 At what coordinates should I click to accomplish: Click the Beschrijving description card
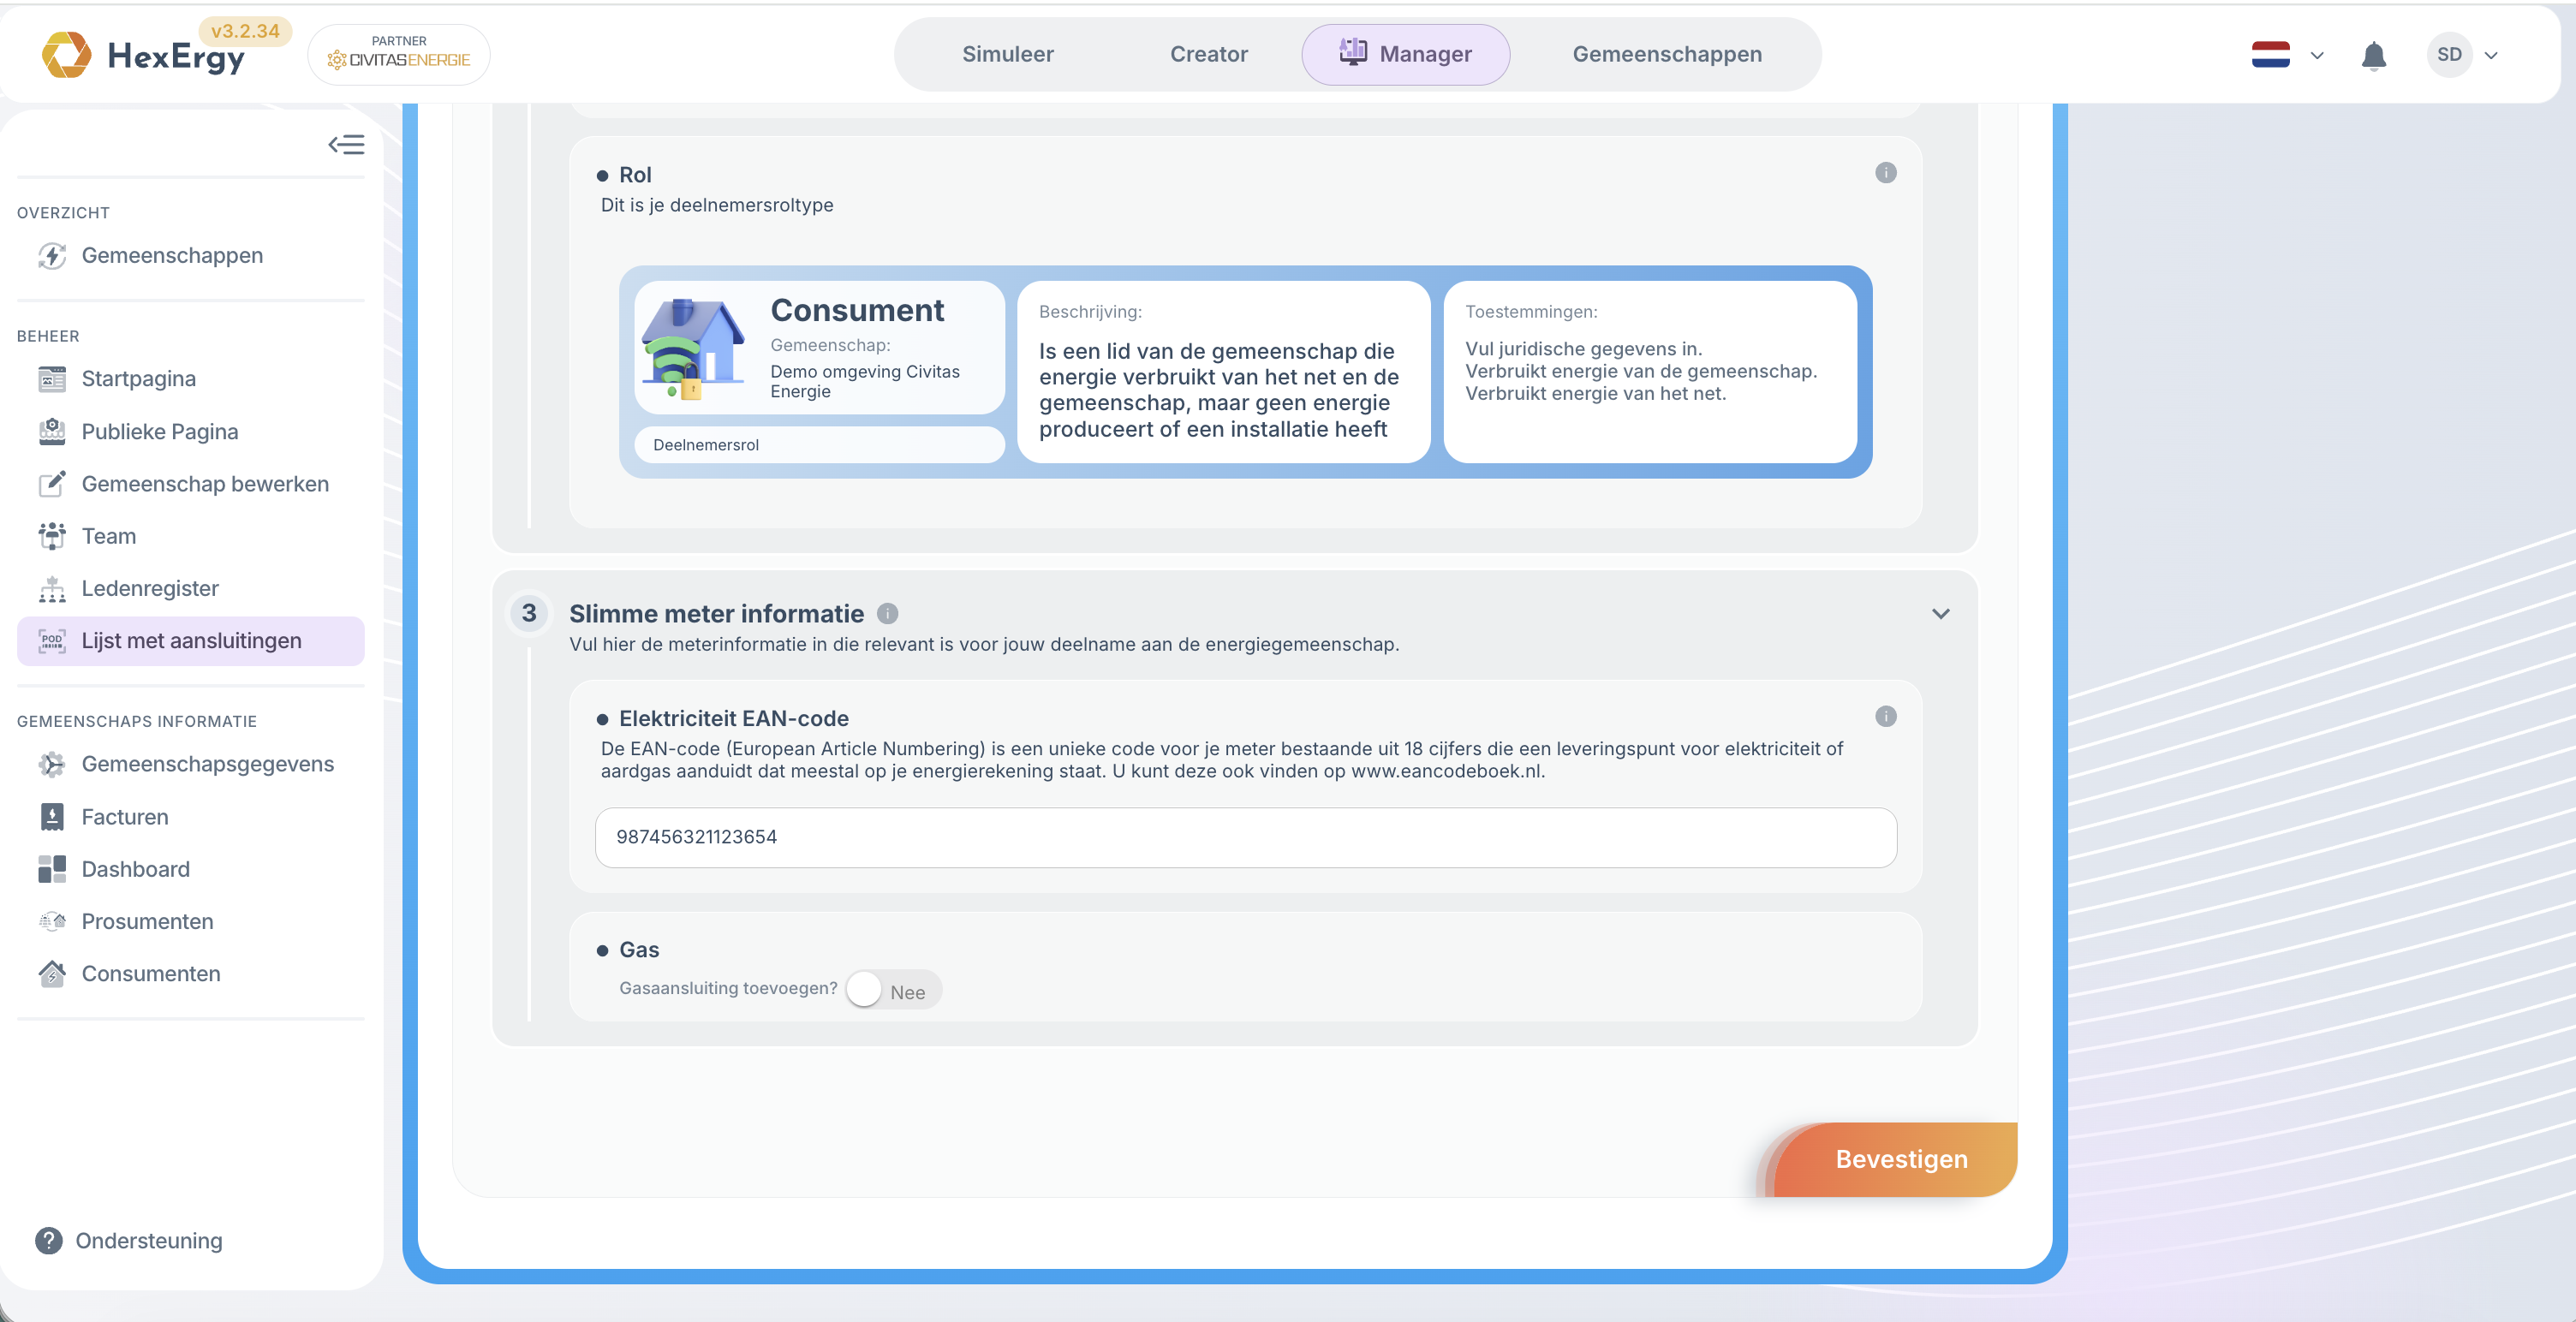(x=1223, y=372)
